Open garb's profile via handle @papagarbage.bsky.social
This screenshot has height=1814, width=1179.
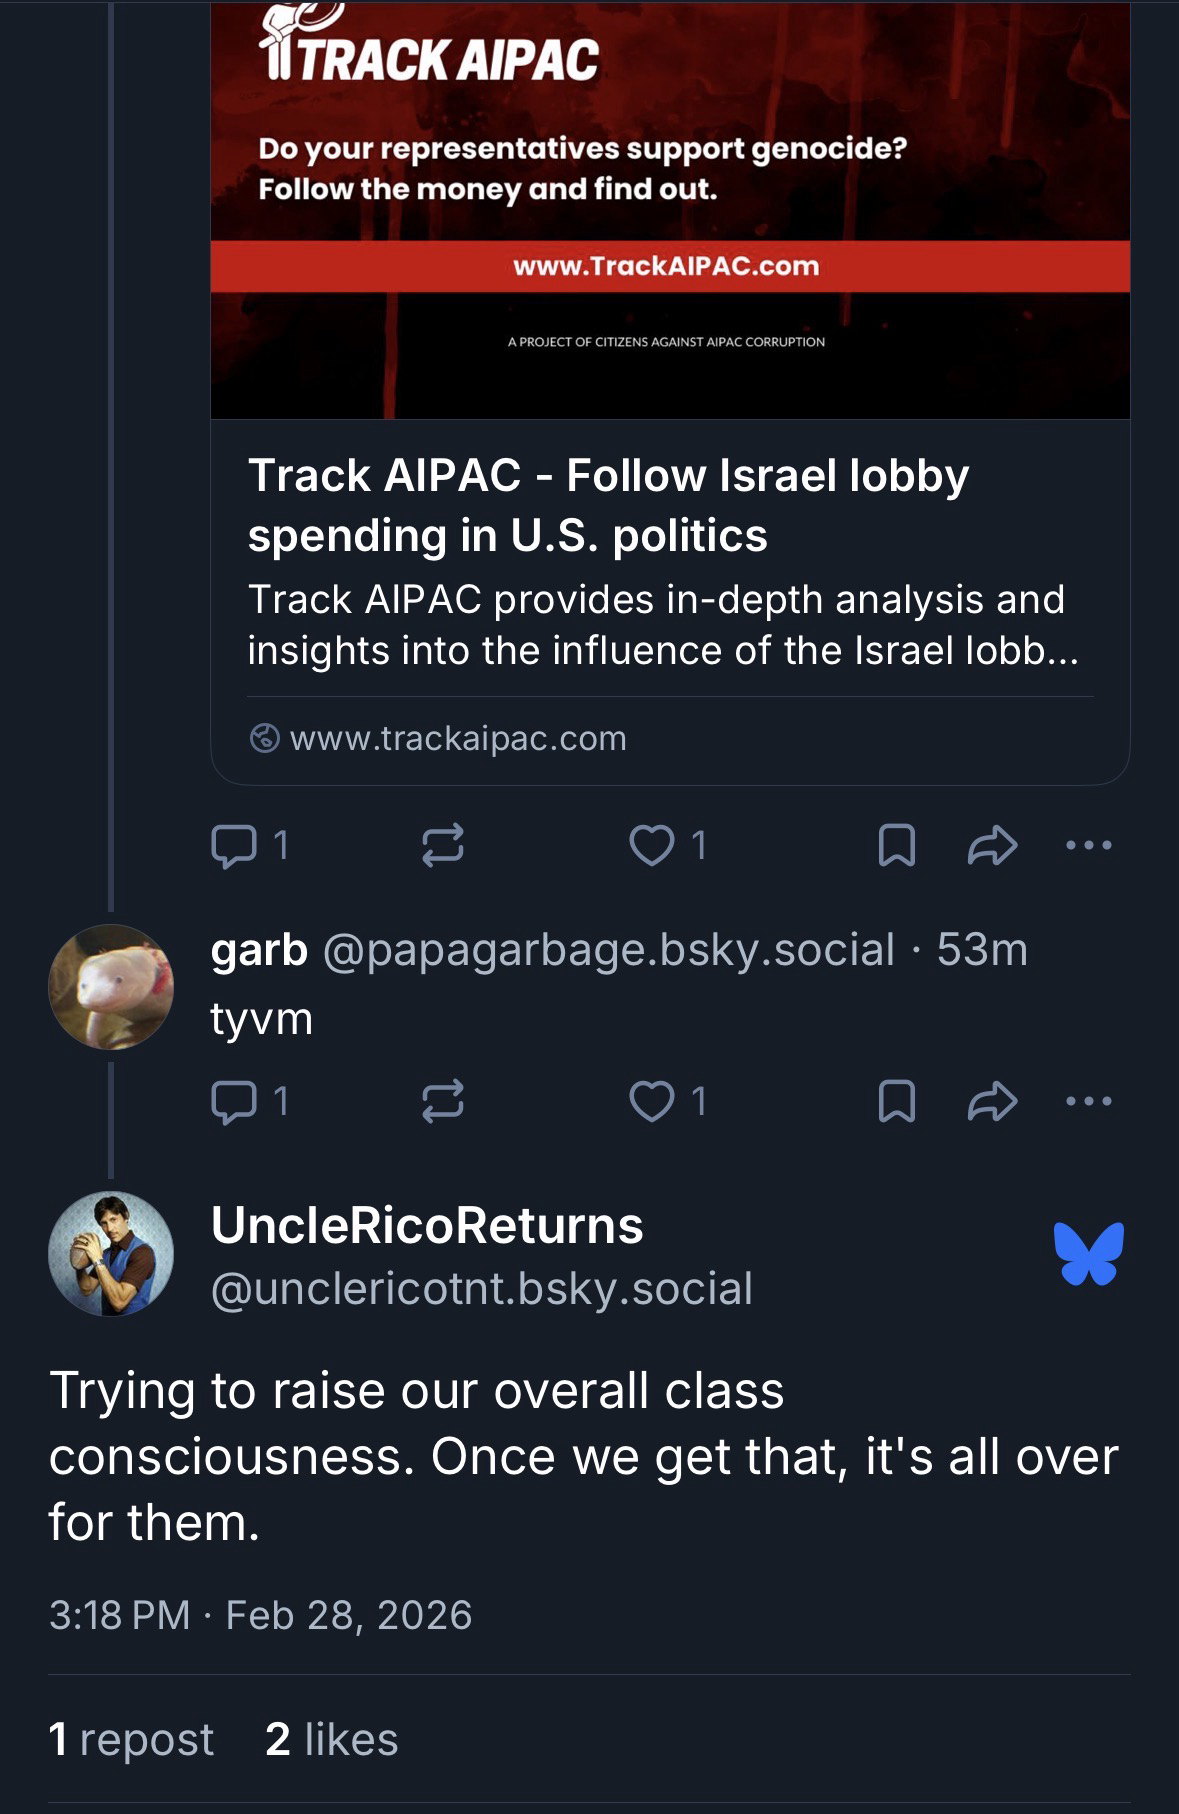[608, 950]
